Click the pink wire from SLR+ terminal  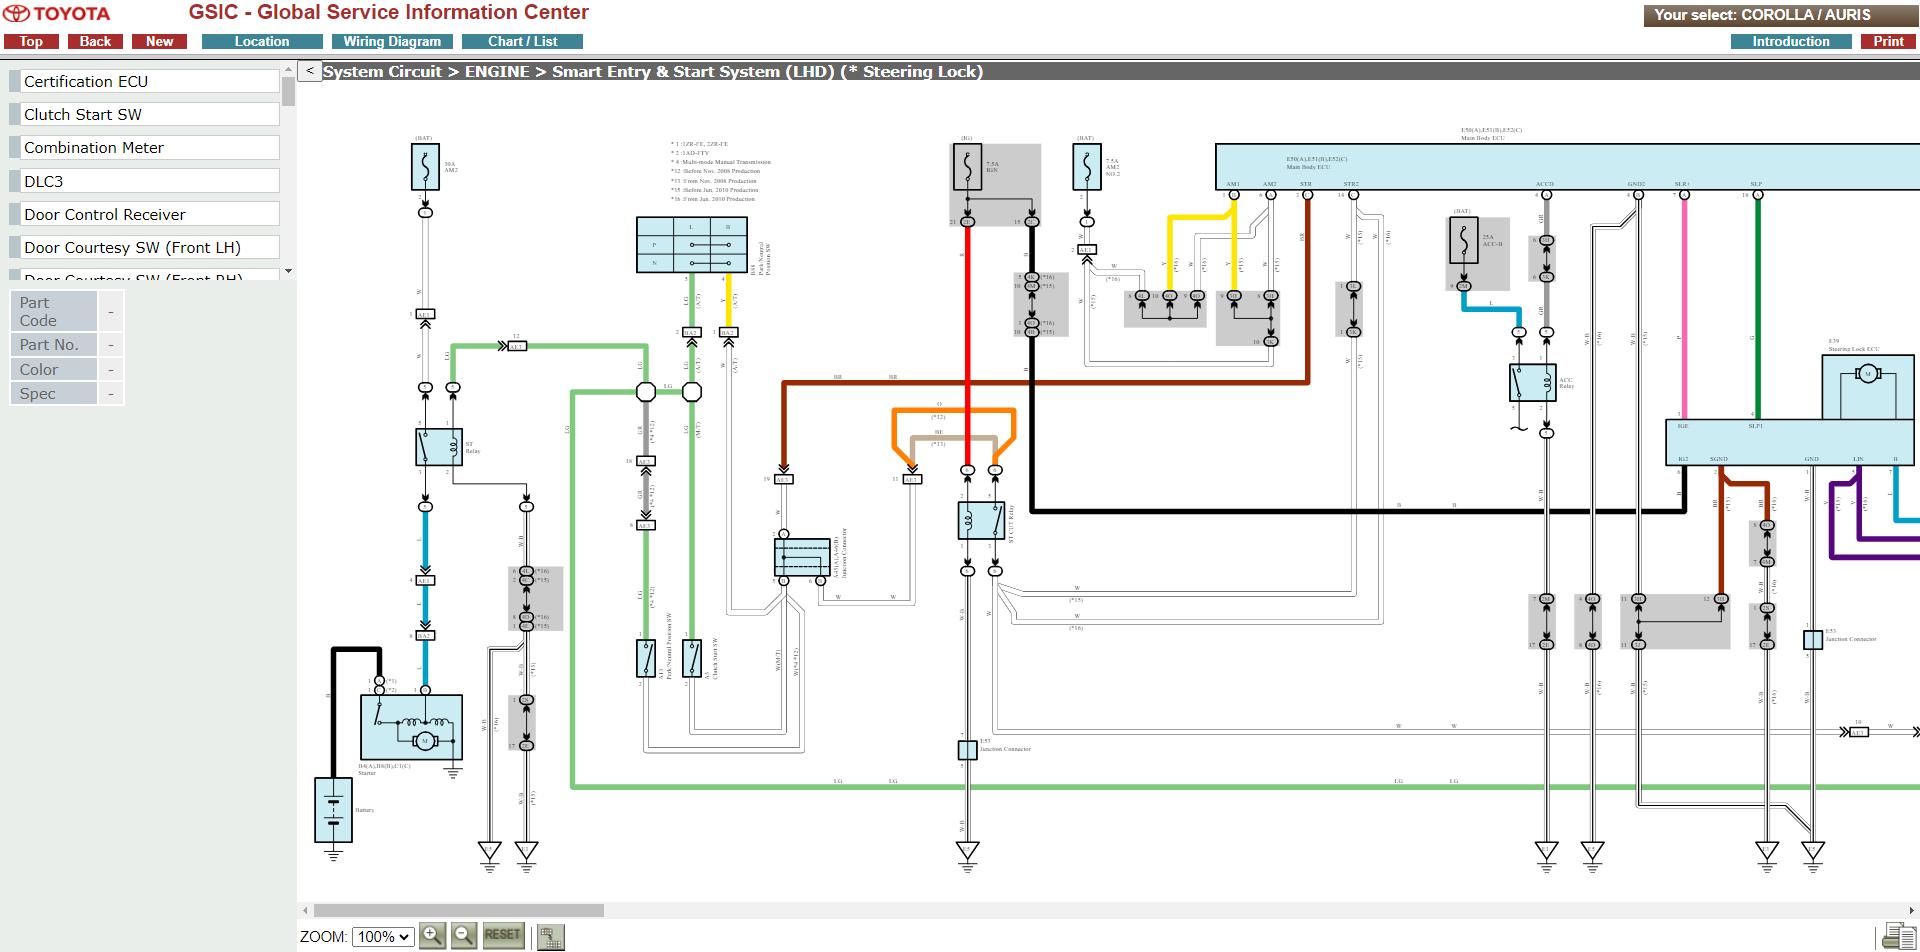point(1684,310)
